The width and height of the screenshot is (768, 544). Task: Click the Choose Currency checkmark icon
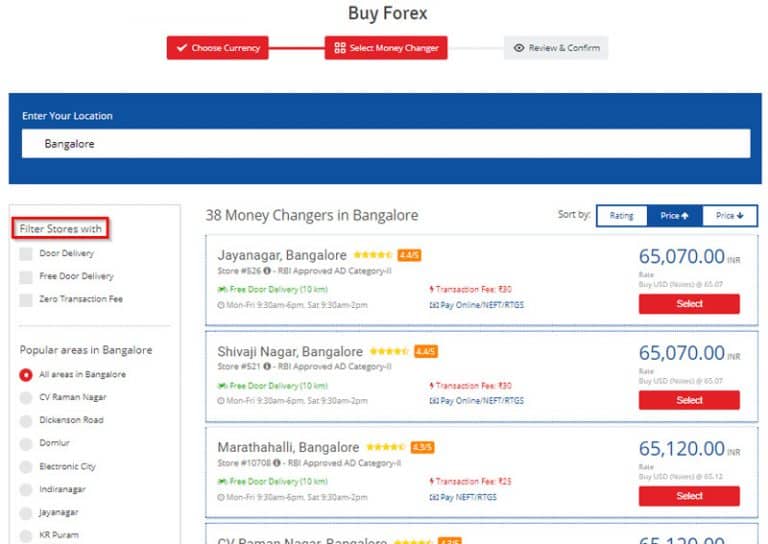pos(181,48)
